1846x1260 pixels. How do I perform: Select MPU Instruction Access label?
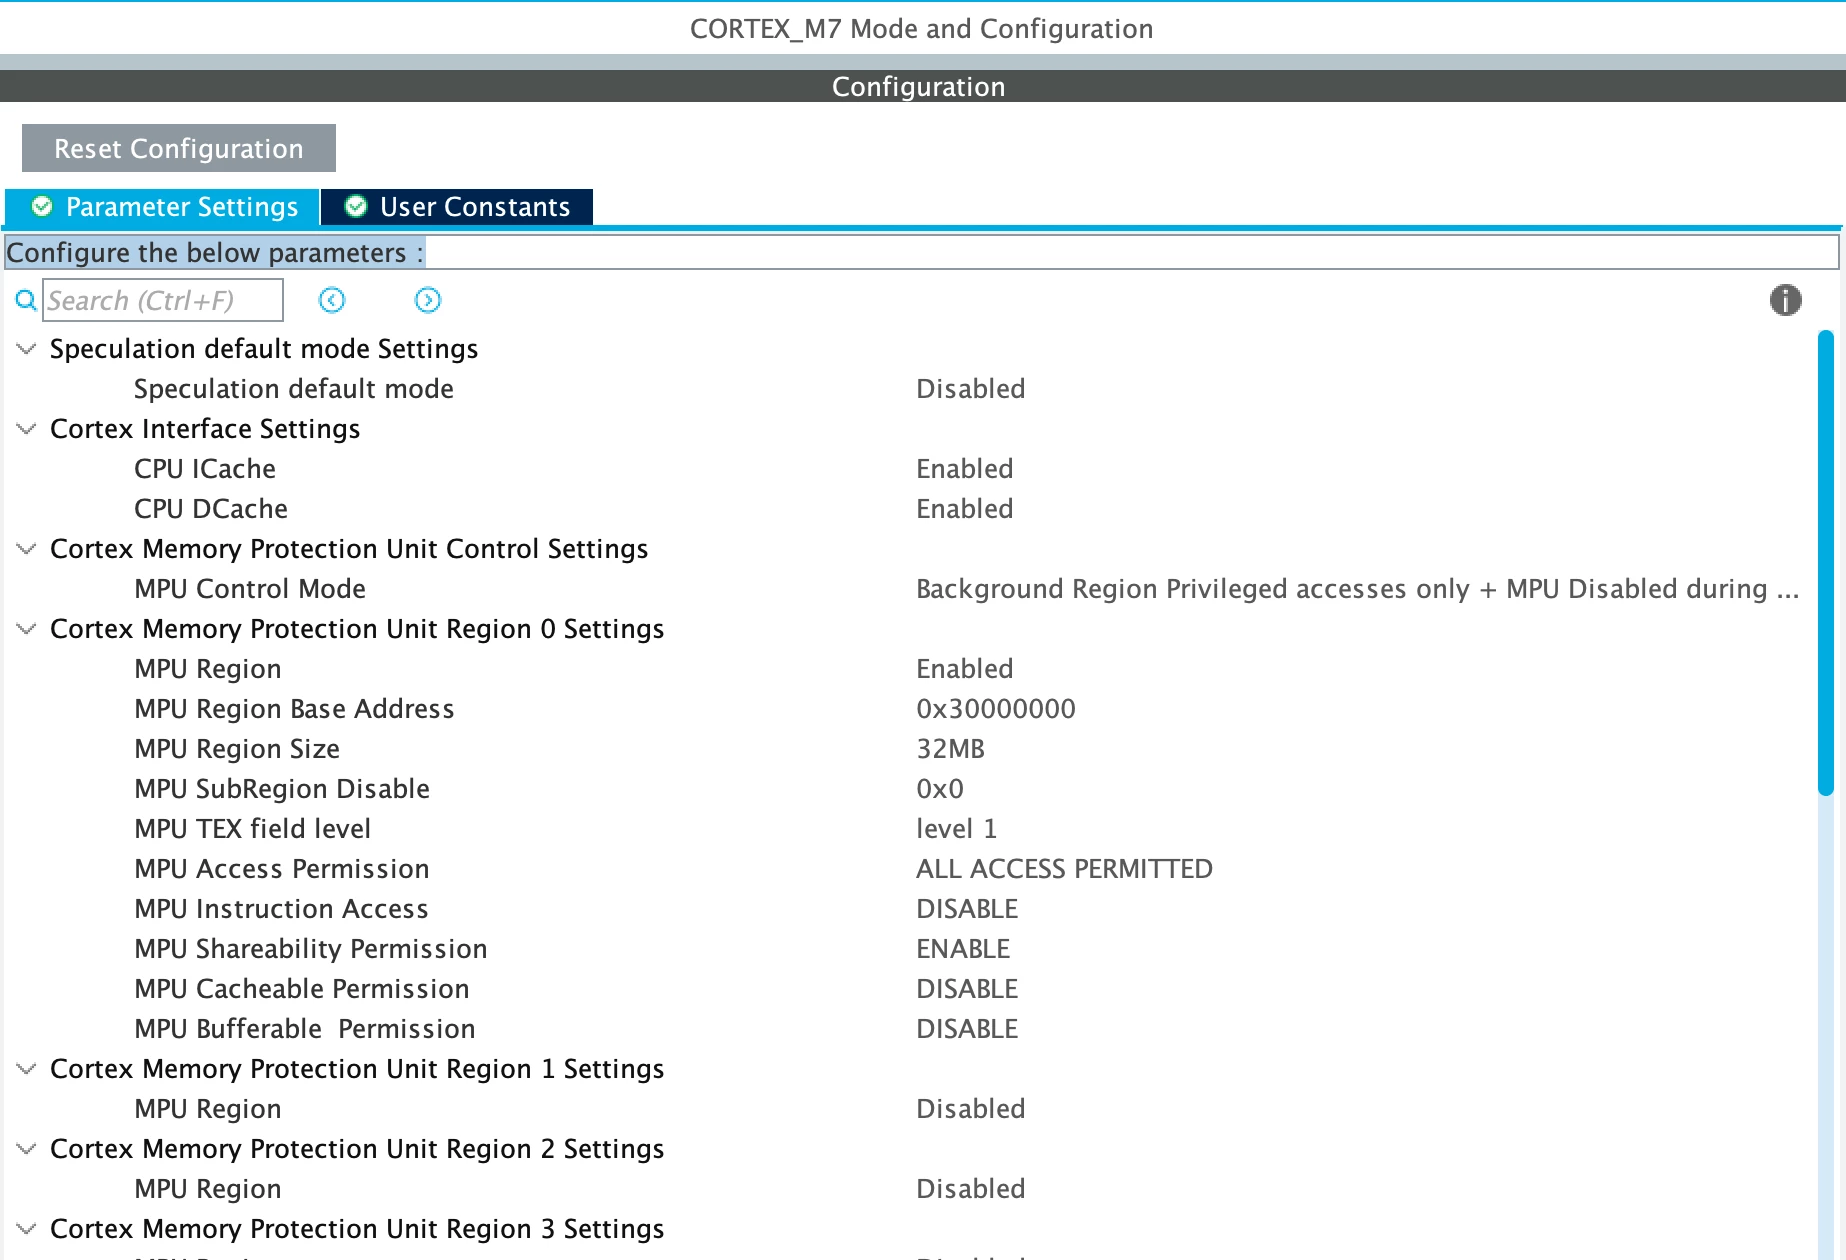tap(281, 909)
